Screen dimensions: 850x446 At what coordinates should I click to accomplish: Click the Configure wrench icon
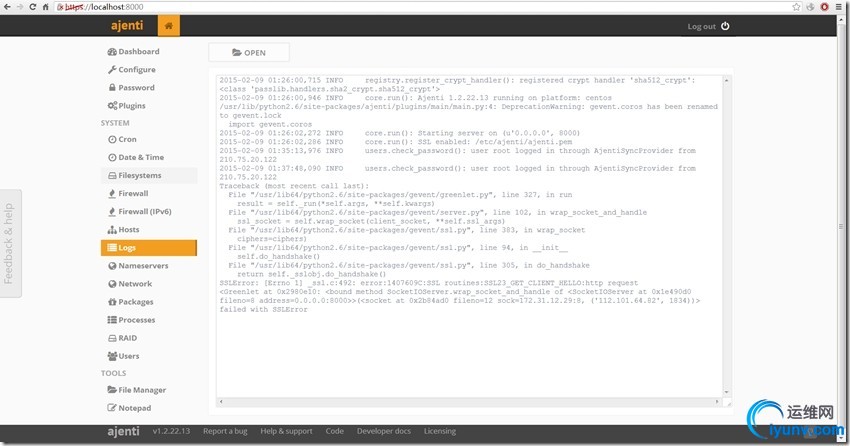[x=112, y=69]
